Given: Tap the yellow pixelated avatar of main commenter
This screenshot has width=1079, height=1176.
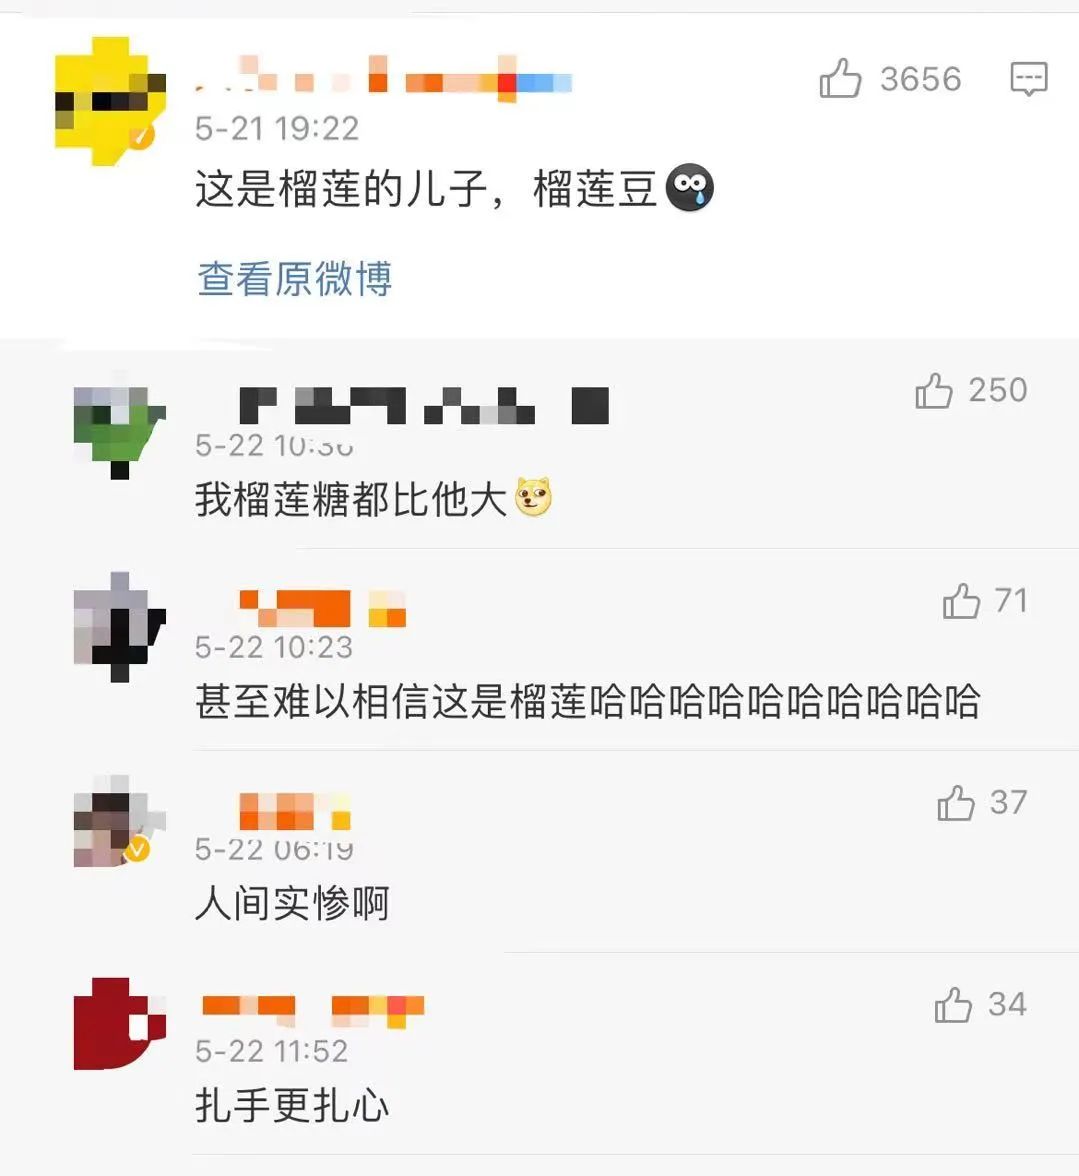Looking at the screenshot, I should coord(110,101).
